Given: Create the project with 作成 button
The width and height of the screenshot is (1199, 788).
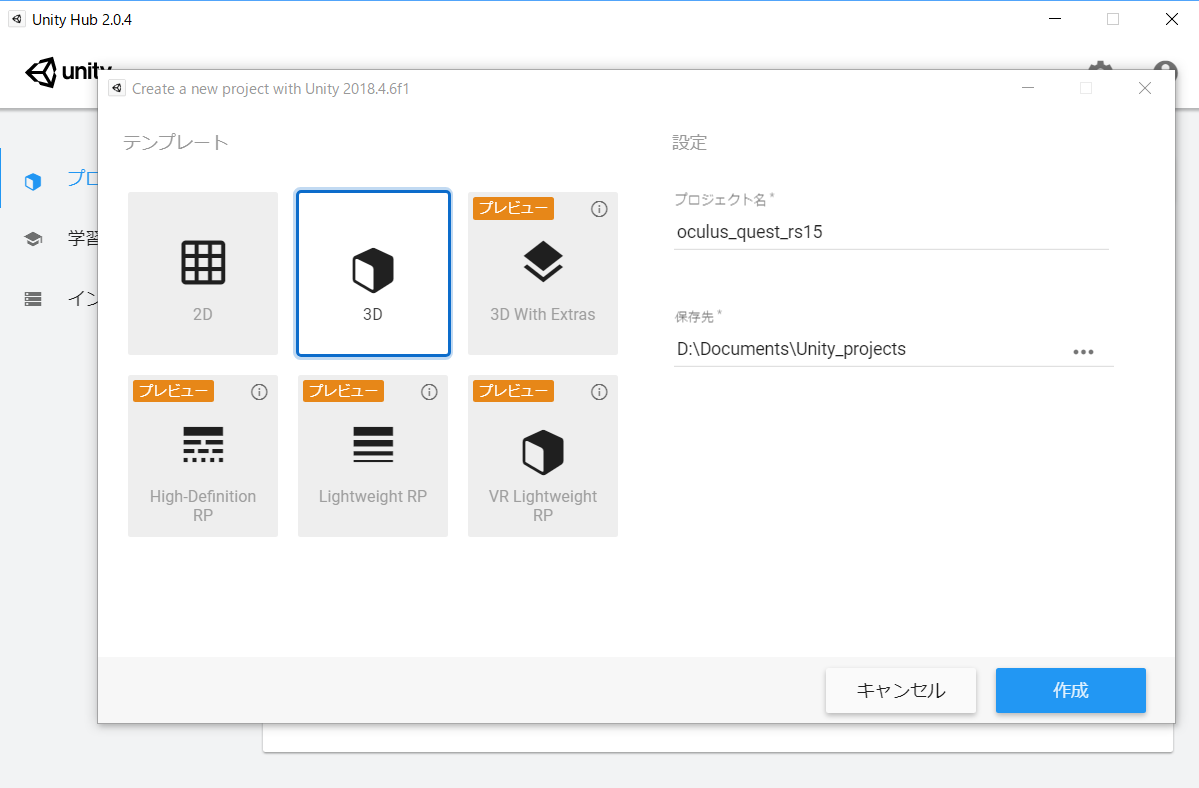Looking at the screenshot, I should tap(1071, 690).
